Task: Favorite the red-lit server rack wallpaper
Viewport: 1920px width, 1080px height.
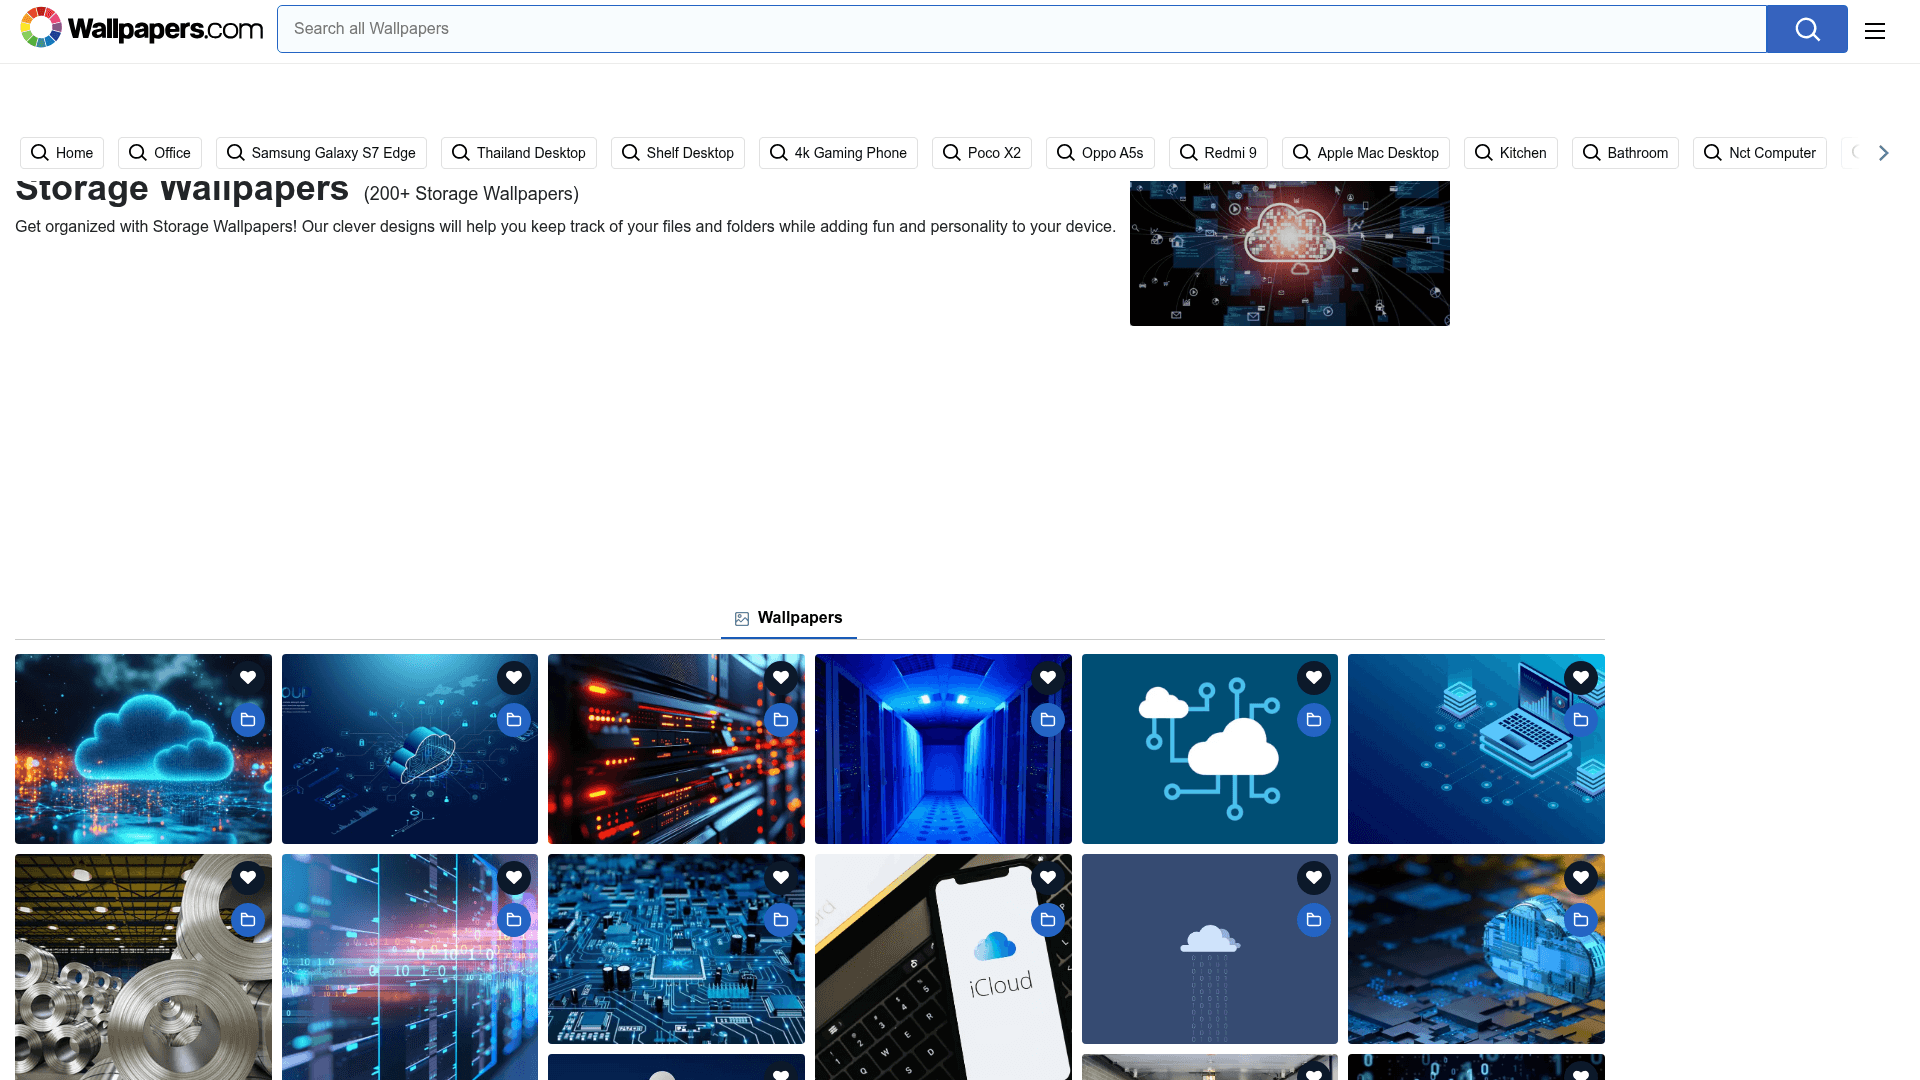Action: 781,678
